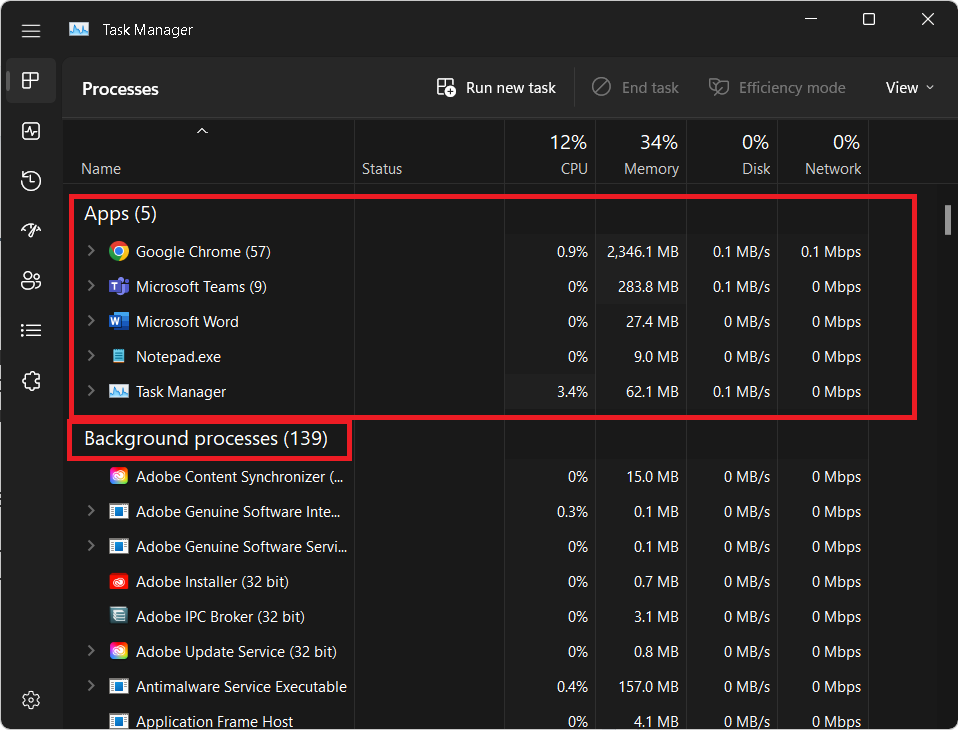Select Application Frame Host row name
Viewport: 958px width, 730px height.
point(214,721)
